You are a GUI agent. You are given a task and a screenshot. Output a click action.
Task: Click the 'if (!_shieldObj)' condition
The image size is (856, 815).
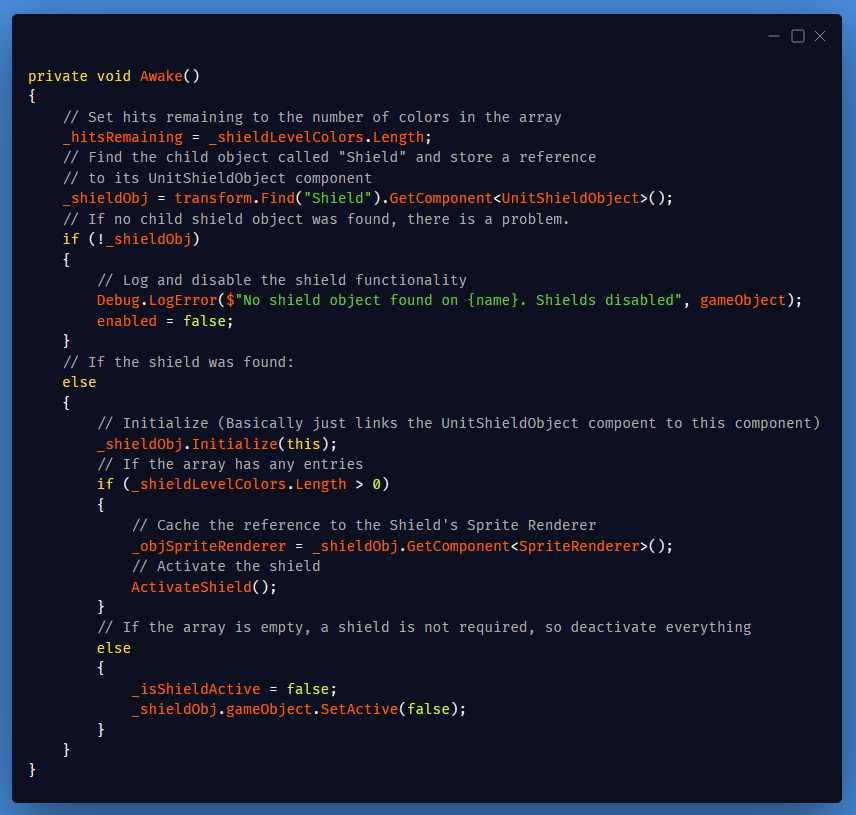tap(131, 239)
